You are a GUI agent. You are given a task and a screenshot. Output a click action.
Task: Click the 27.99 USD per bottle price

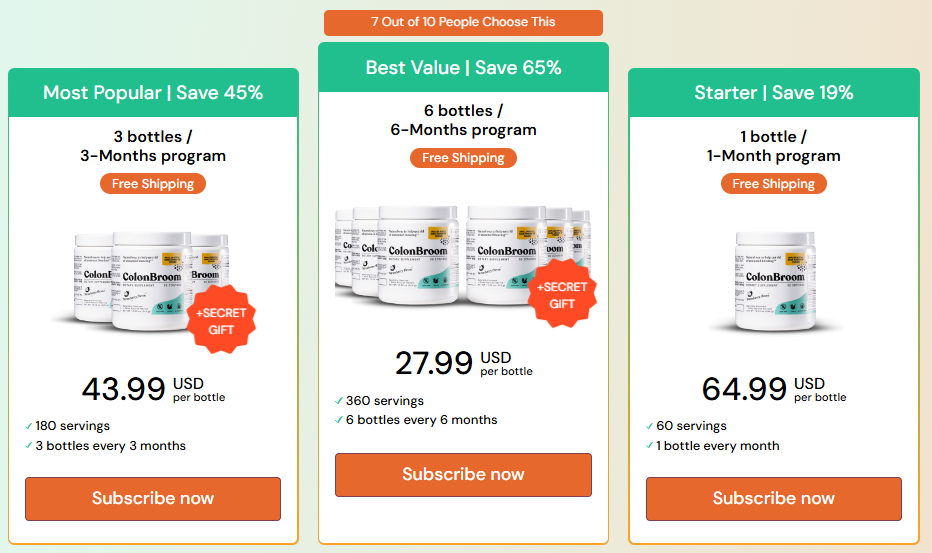[x=464, y=363]
